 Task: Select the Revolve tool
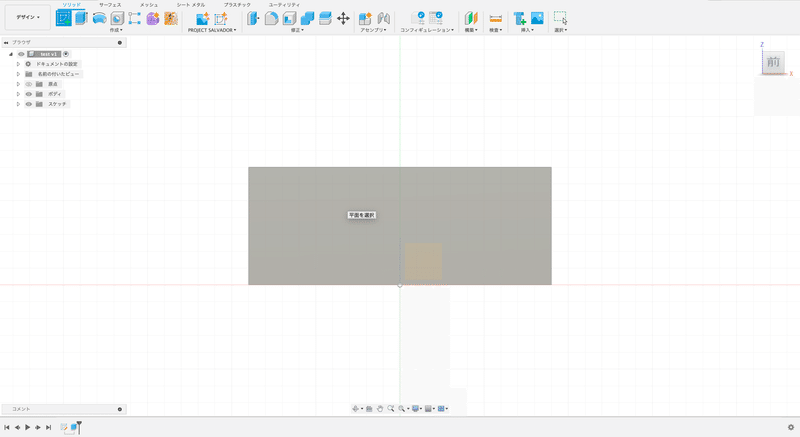click(99, 18)
